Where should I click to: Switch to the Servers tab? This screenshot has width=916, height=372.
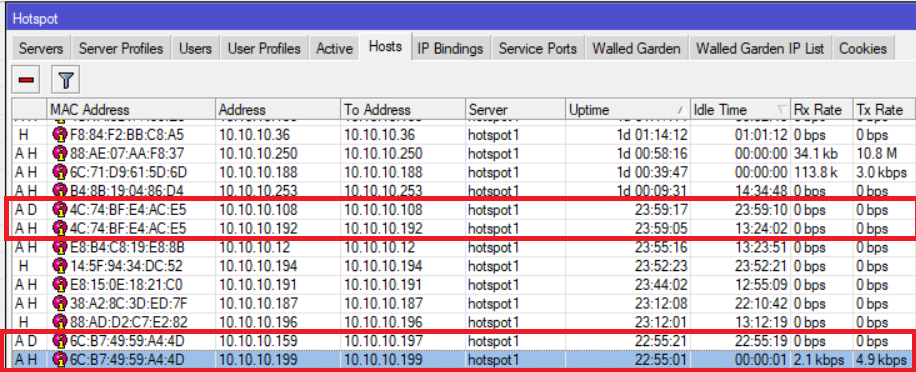[x=40, y=48]
